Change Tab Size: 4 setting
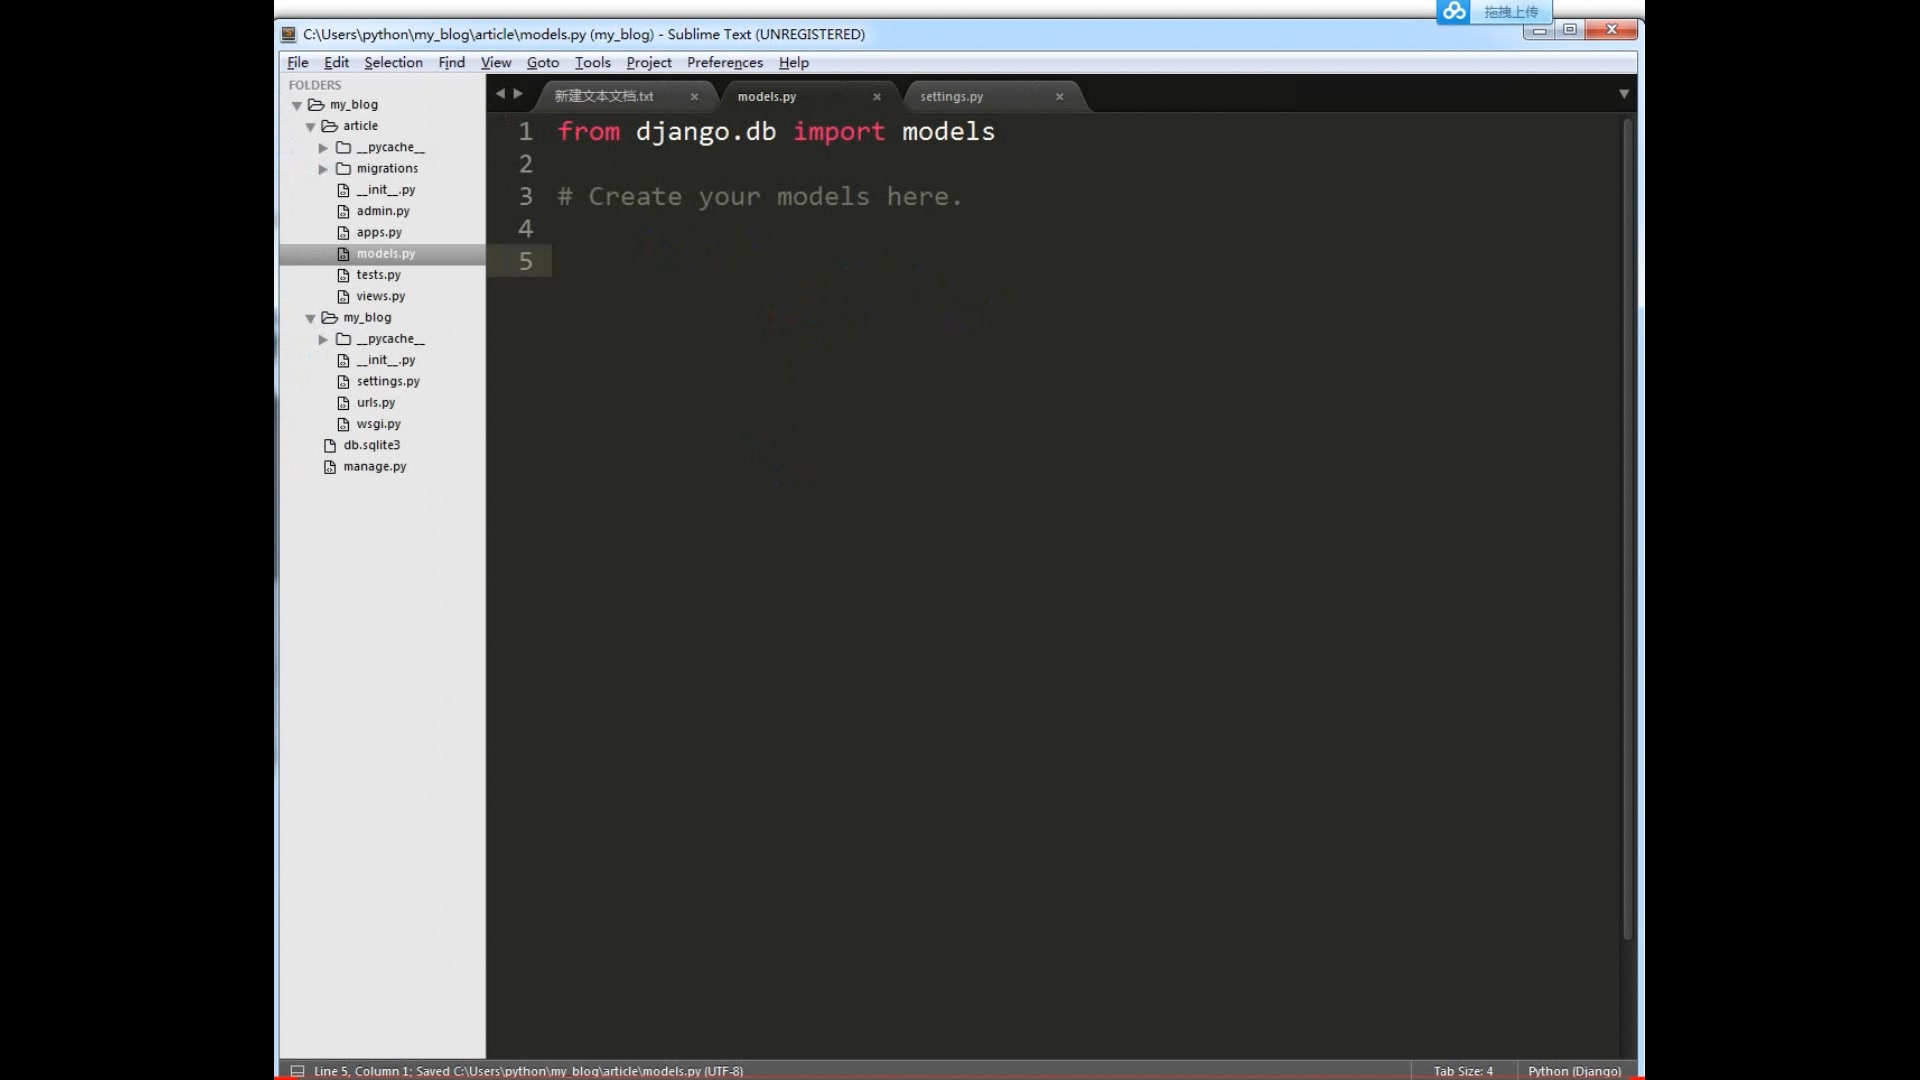This screenshot has height=1080, width=1920. [1463, 1071]
